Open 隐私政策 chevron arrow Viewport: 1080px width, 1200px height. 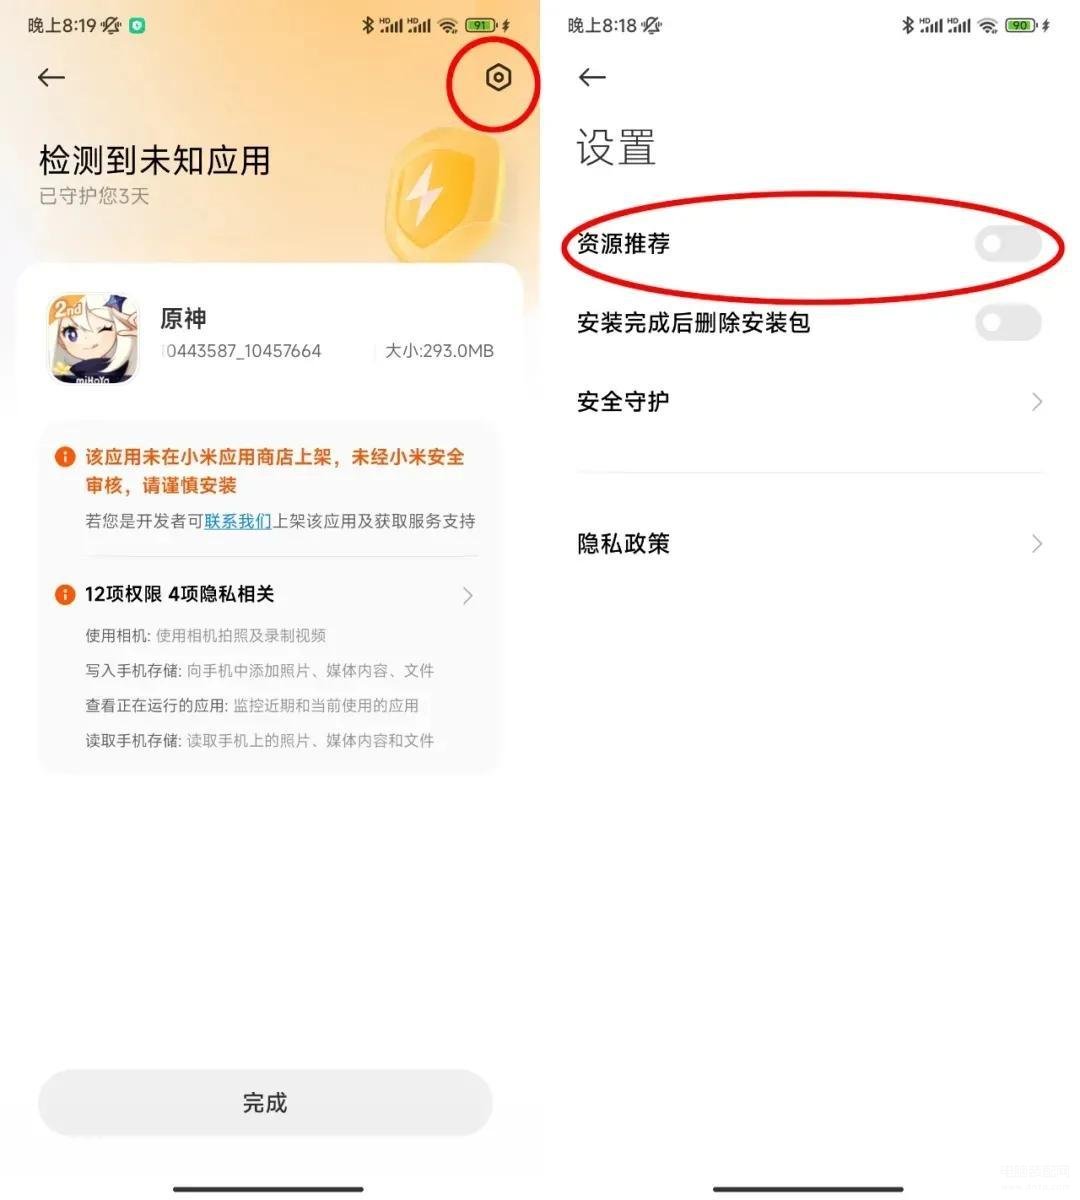click(x=1037, y=544)
